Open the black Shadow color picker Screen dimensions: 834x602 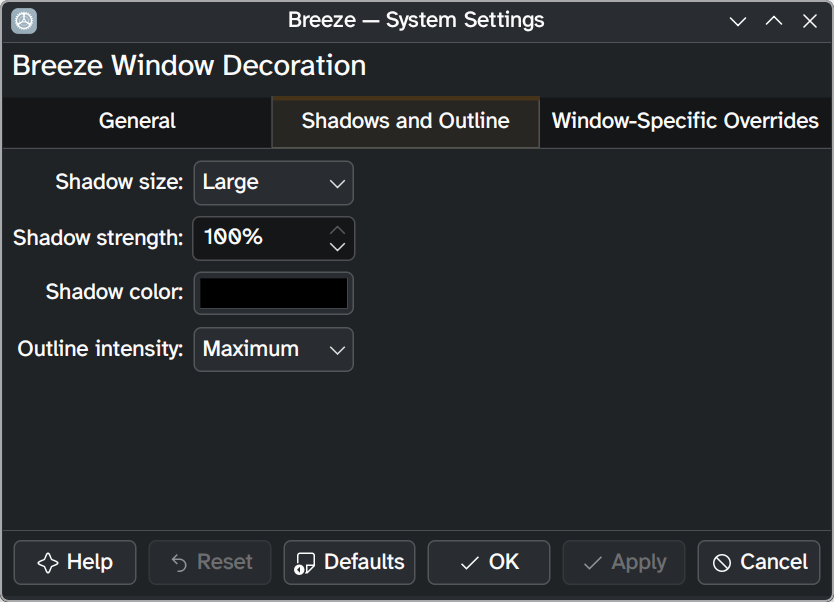point(273,293)
